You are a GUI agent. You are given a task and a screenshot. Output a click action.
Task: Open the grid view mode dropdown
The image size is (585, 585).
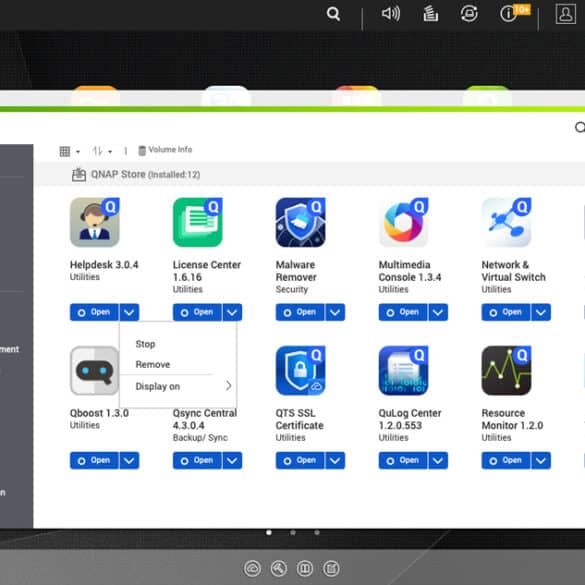tap(70, 151)
